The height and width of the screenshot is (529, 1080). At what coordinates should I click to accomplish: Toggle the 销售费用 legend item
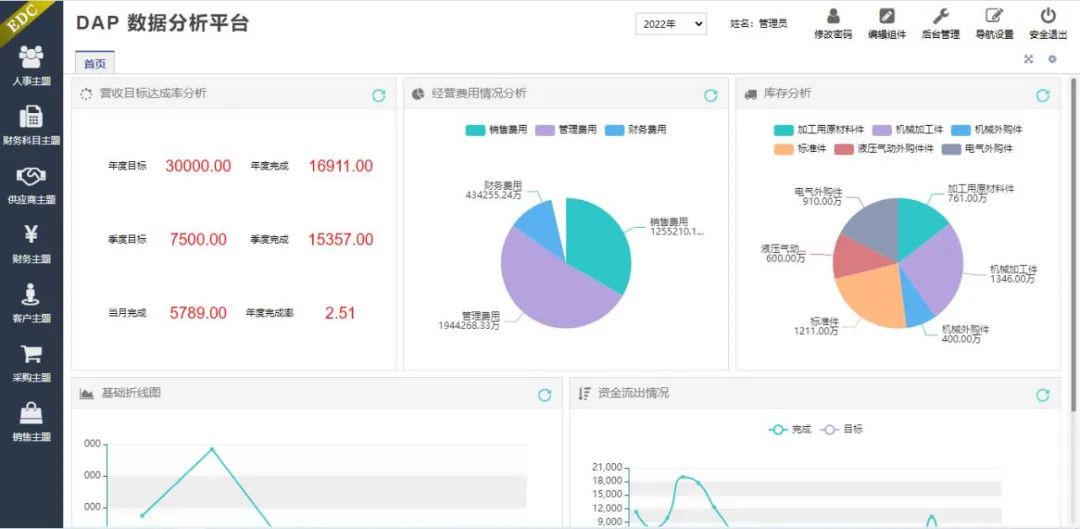[x=497, y=129]
